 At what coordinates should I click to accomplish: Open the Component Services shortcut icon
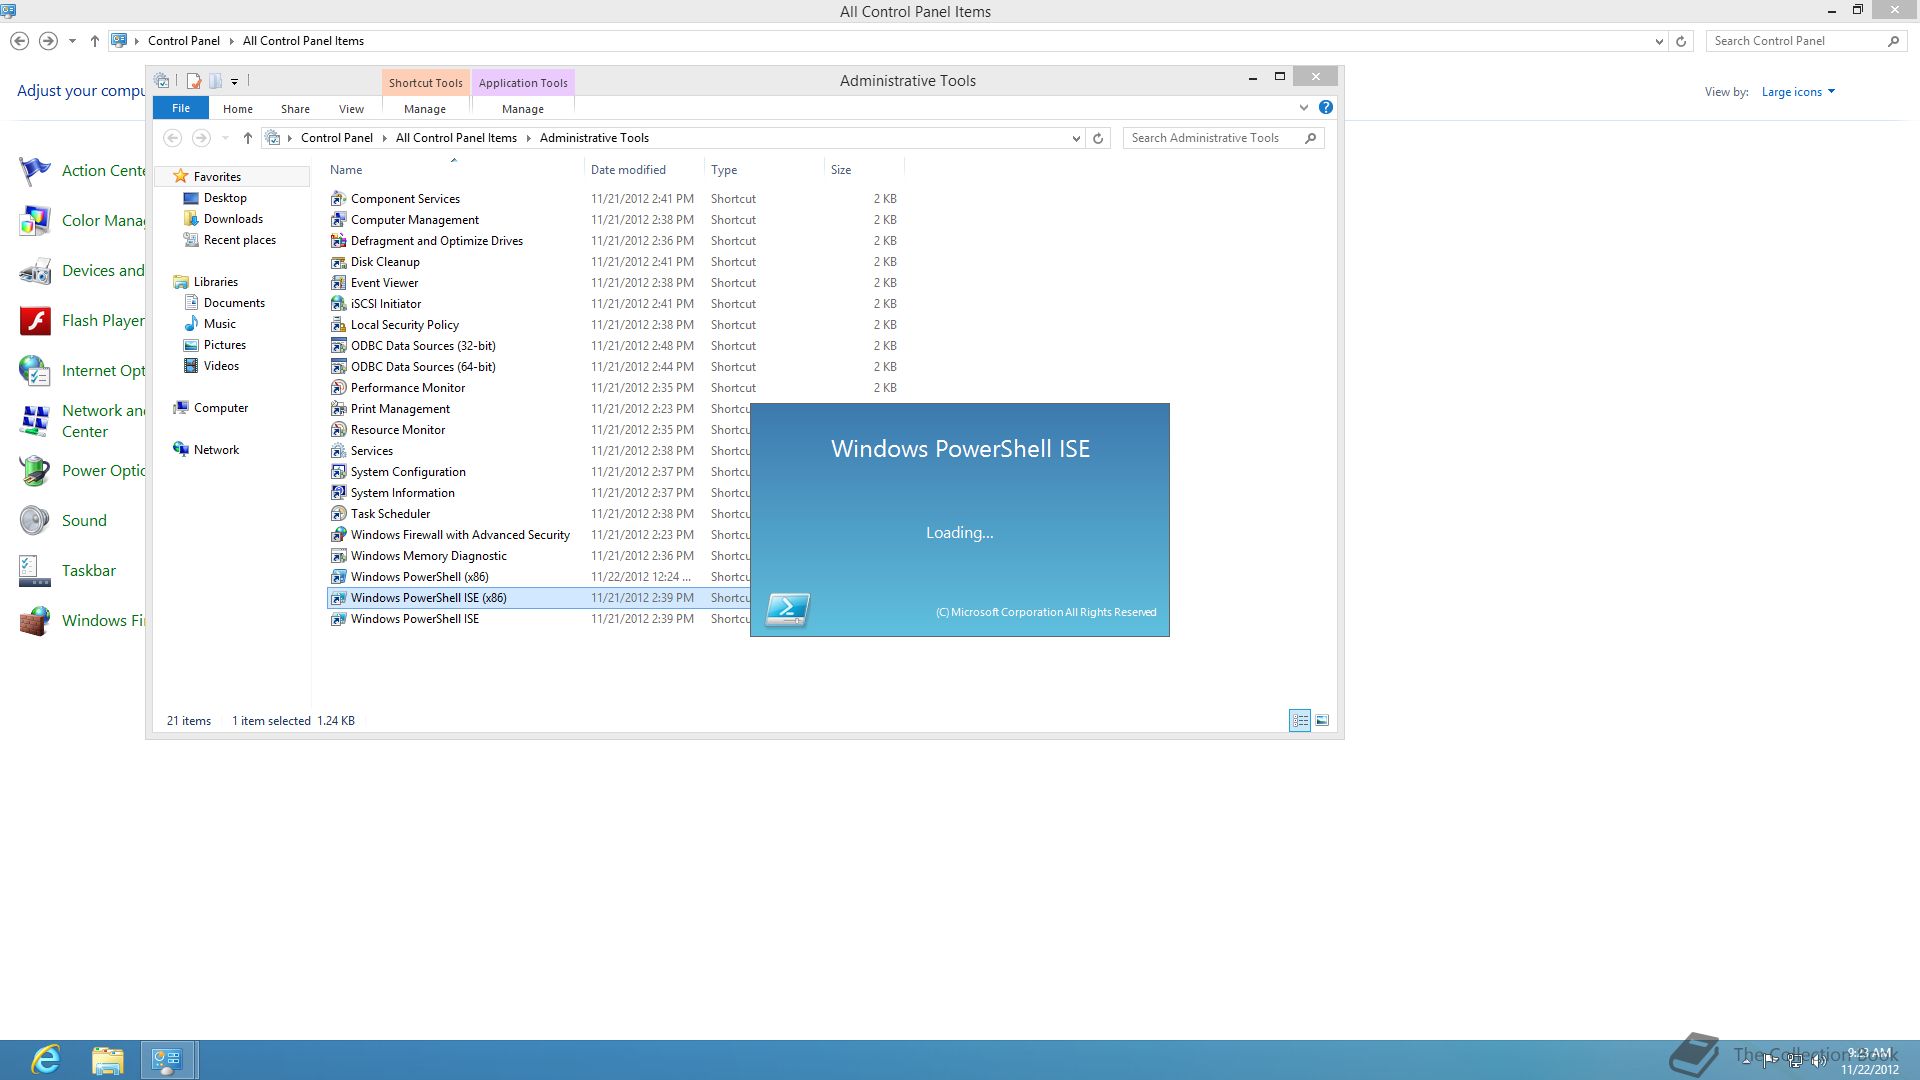tap(338, 199)
